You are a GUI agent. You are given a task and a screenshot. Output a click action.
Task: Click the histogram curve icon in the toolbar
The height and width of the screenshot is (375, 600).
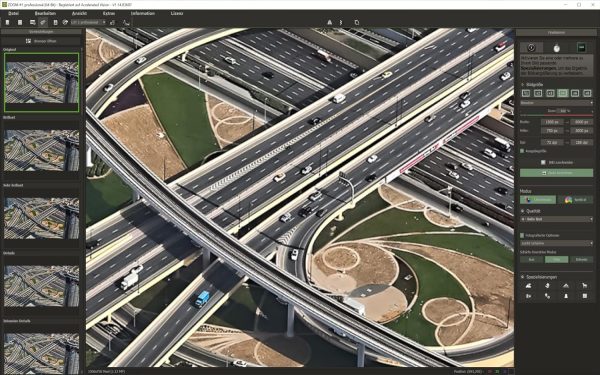[126, 23]
